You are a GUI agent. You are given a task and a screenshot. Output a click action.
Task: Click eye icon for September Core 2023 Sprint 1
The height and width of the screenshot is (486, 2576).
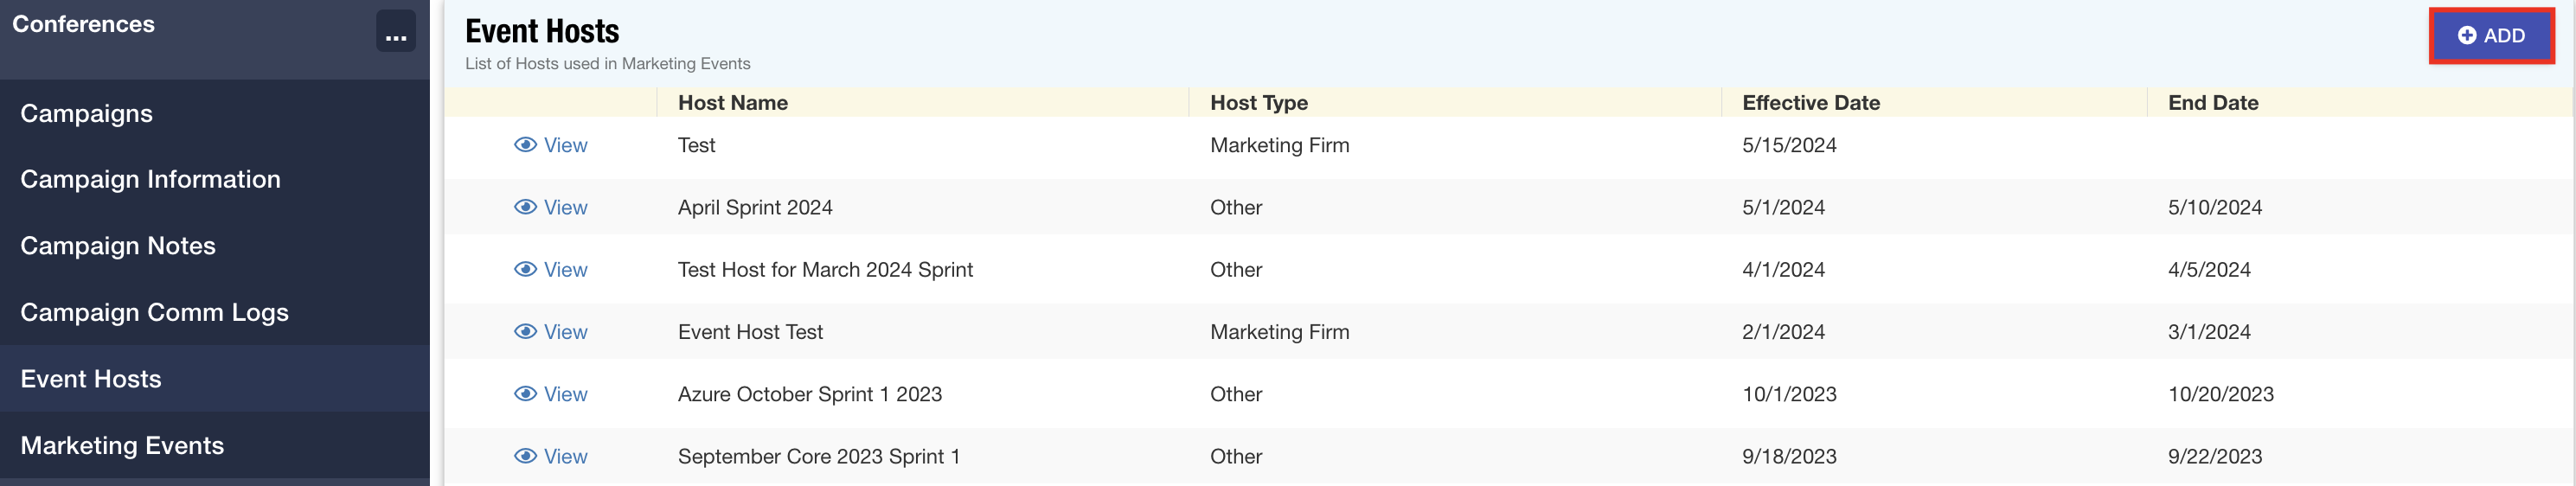coord(525,456)
